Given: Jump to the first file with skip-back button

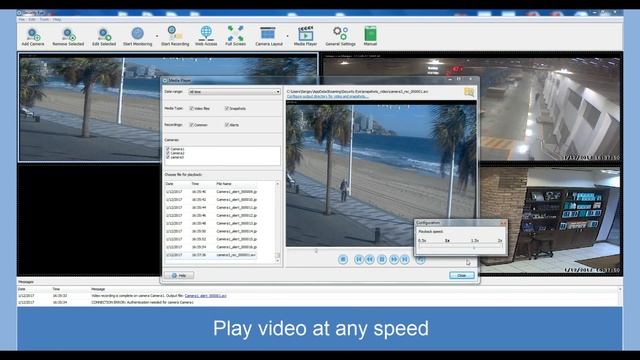Looking at the screenshot, I should pyautogui.click(x=359, y=259).
